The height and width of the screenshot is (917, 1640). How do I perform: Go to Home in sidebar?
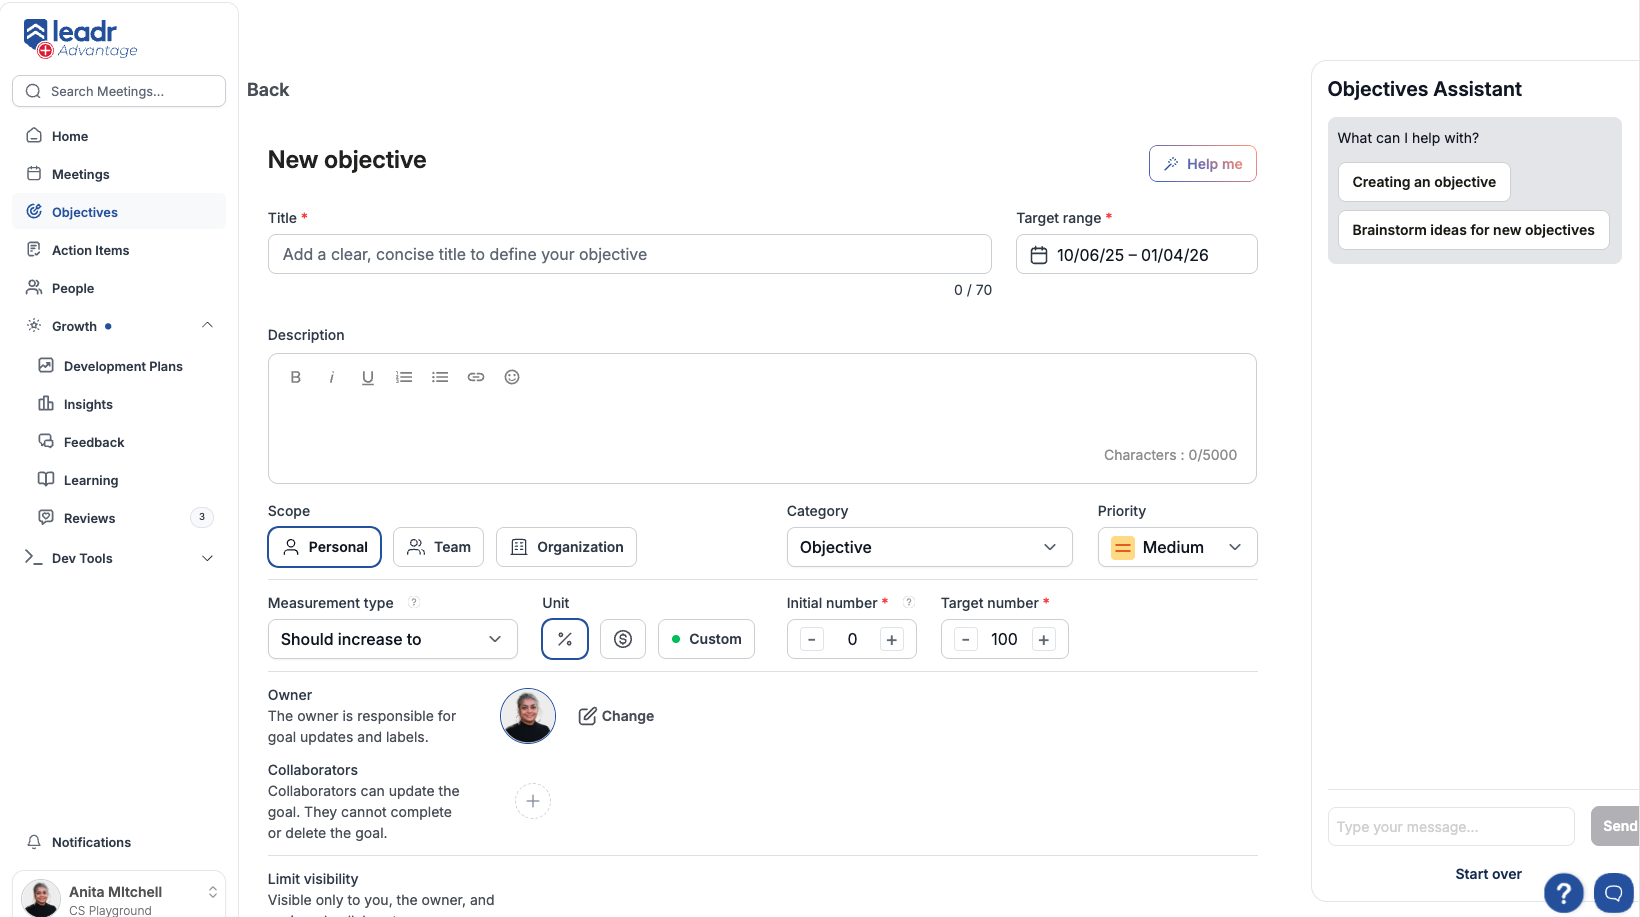[x=119, y=136]
